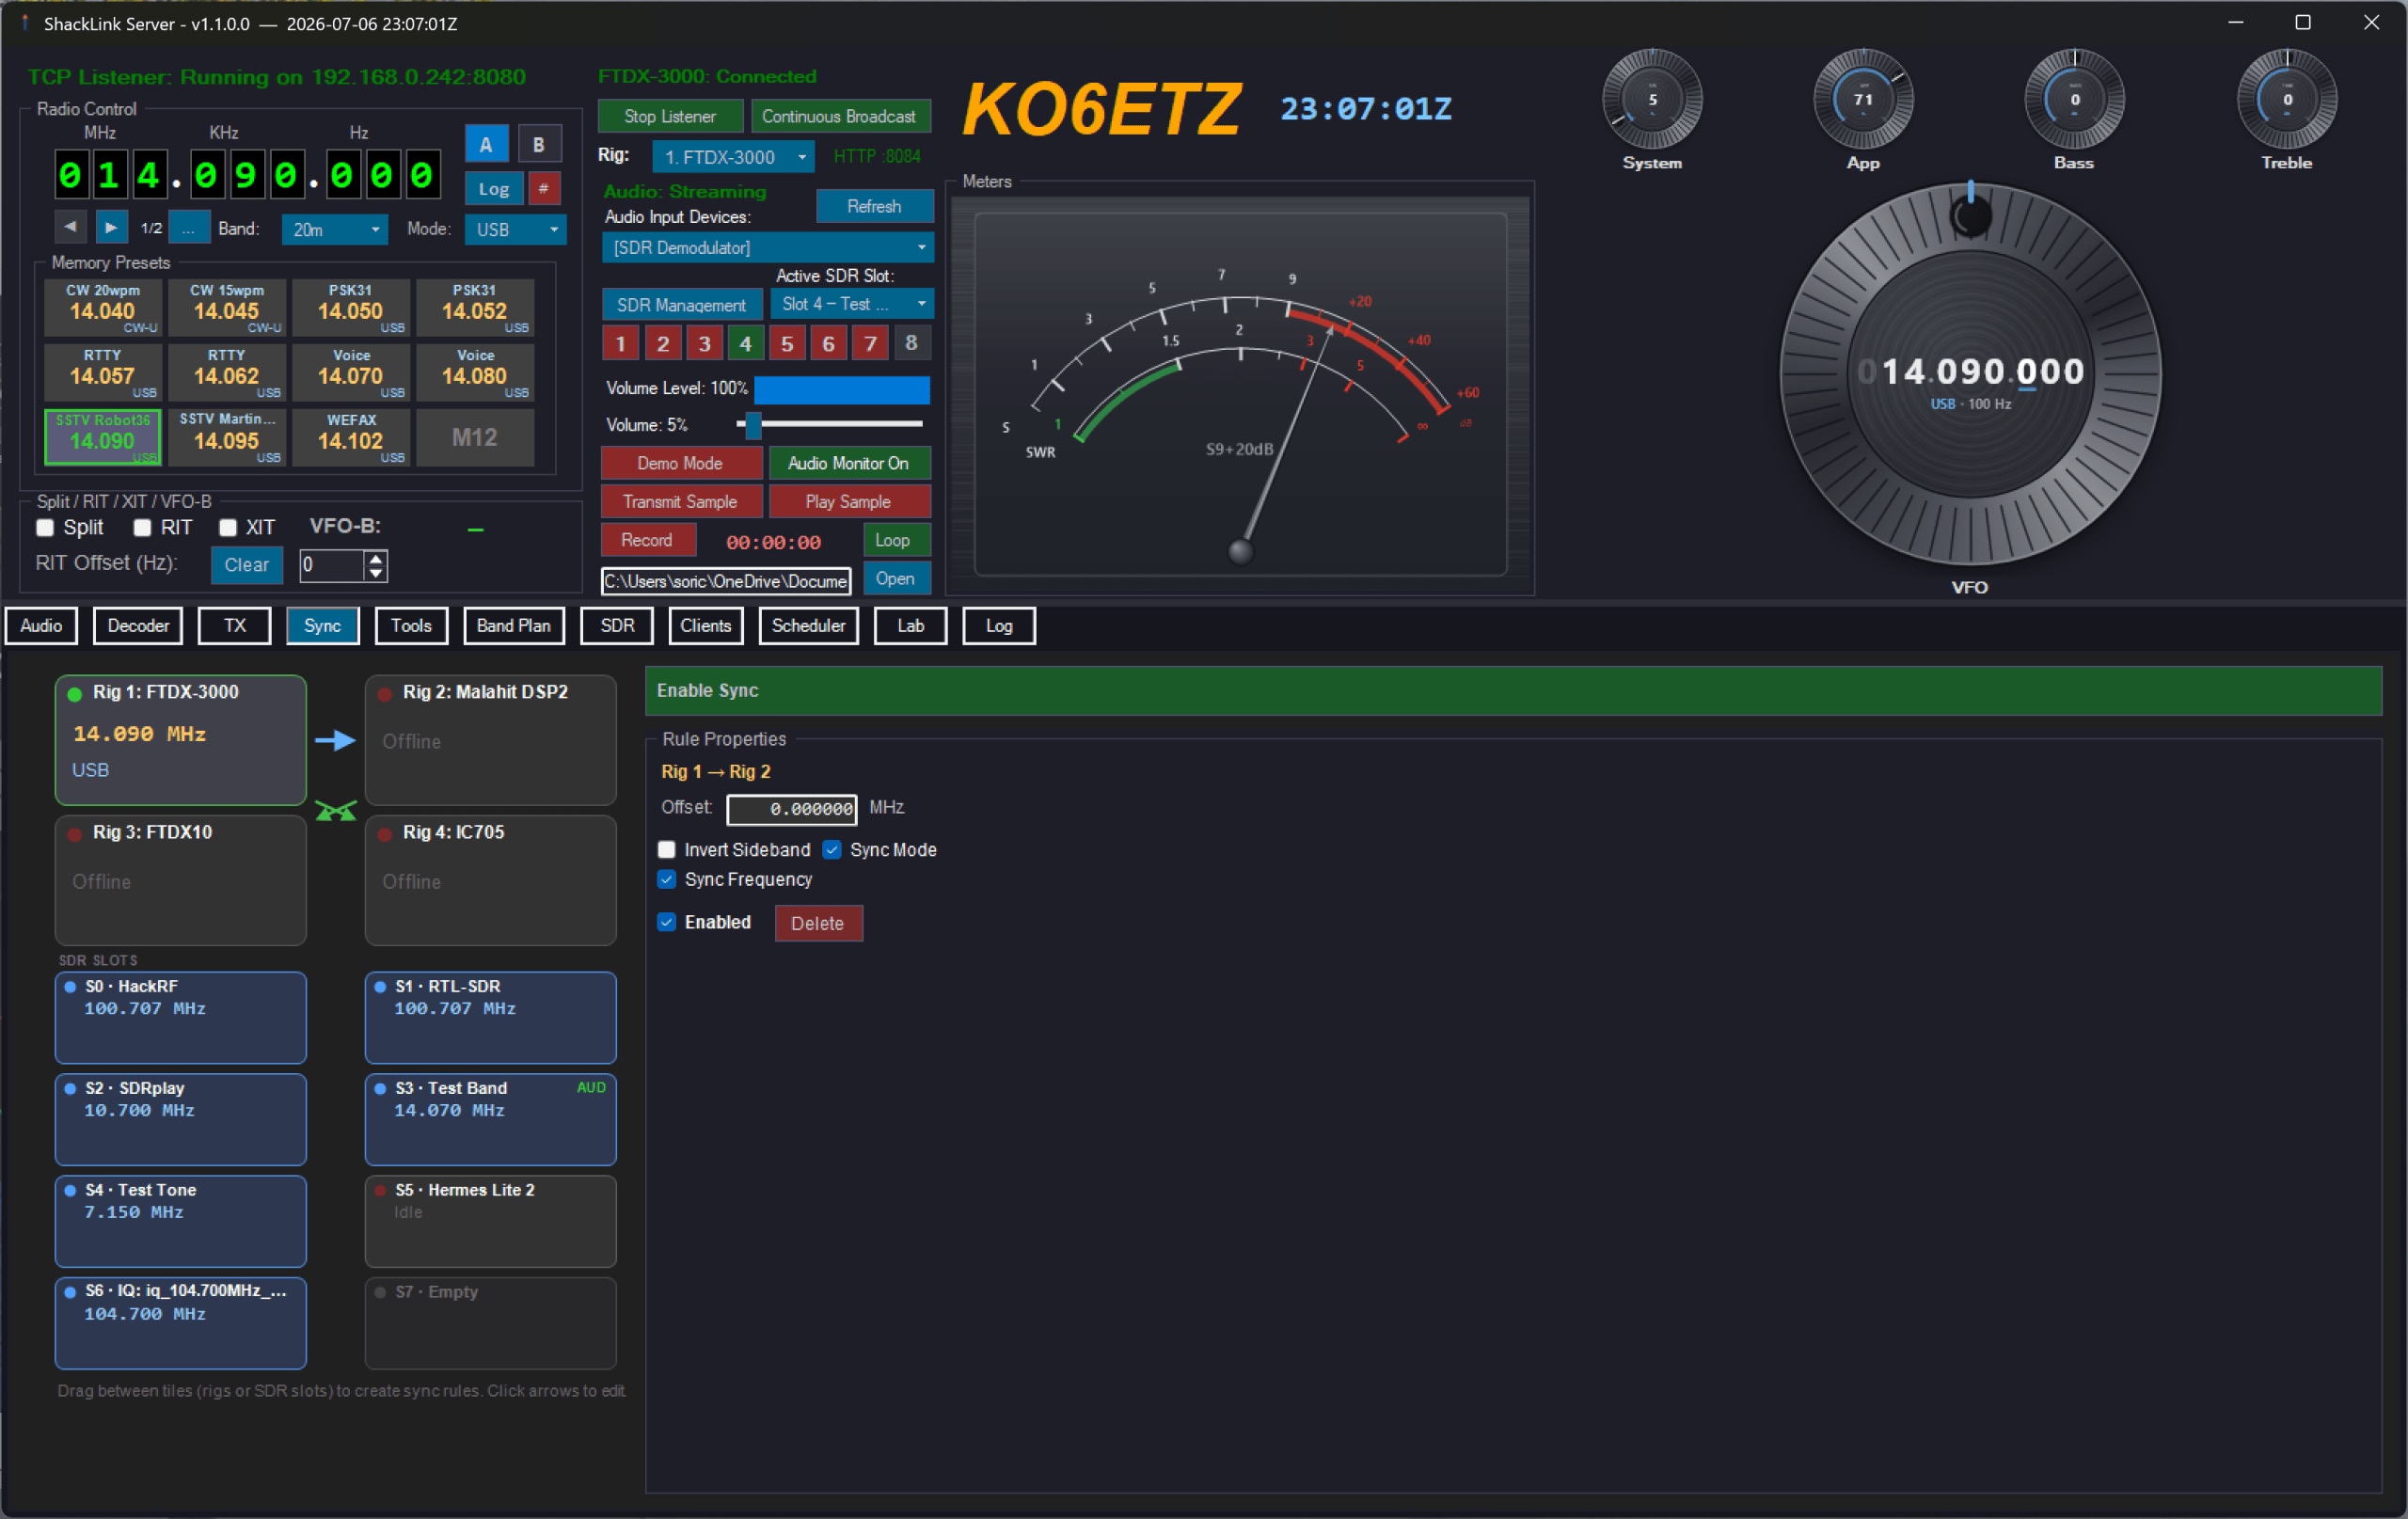Select the PSK31 14.050 memory preset
The height and width of the screenshot is (1519, 2408).
point(351,306)
